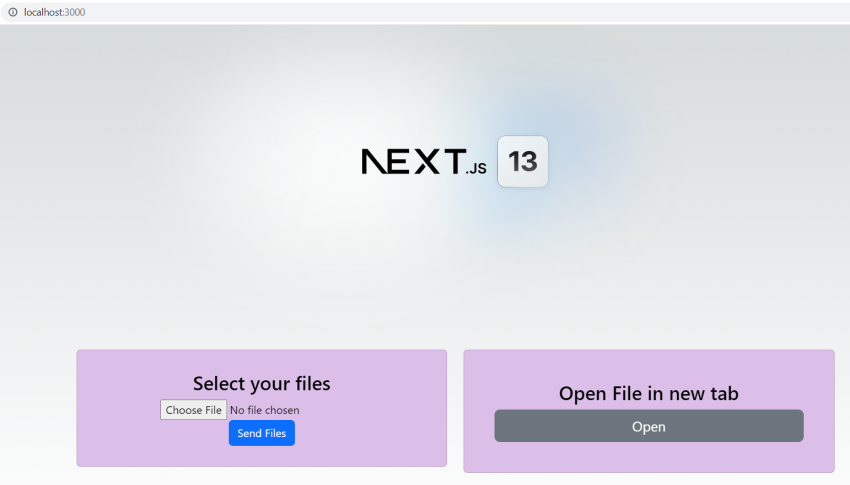The height and width of the screenshot is (485, 850).
Task: Click the gray Open button
Action: click(x=649, y=426)
